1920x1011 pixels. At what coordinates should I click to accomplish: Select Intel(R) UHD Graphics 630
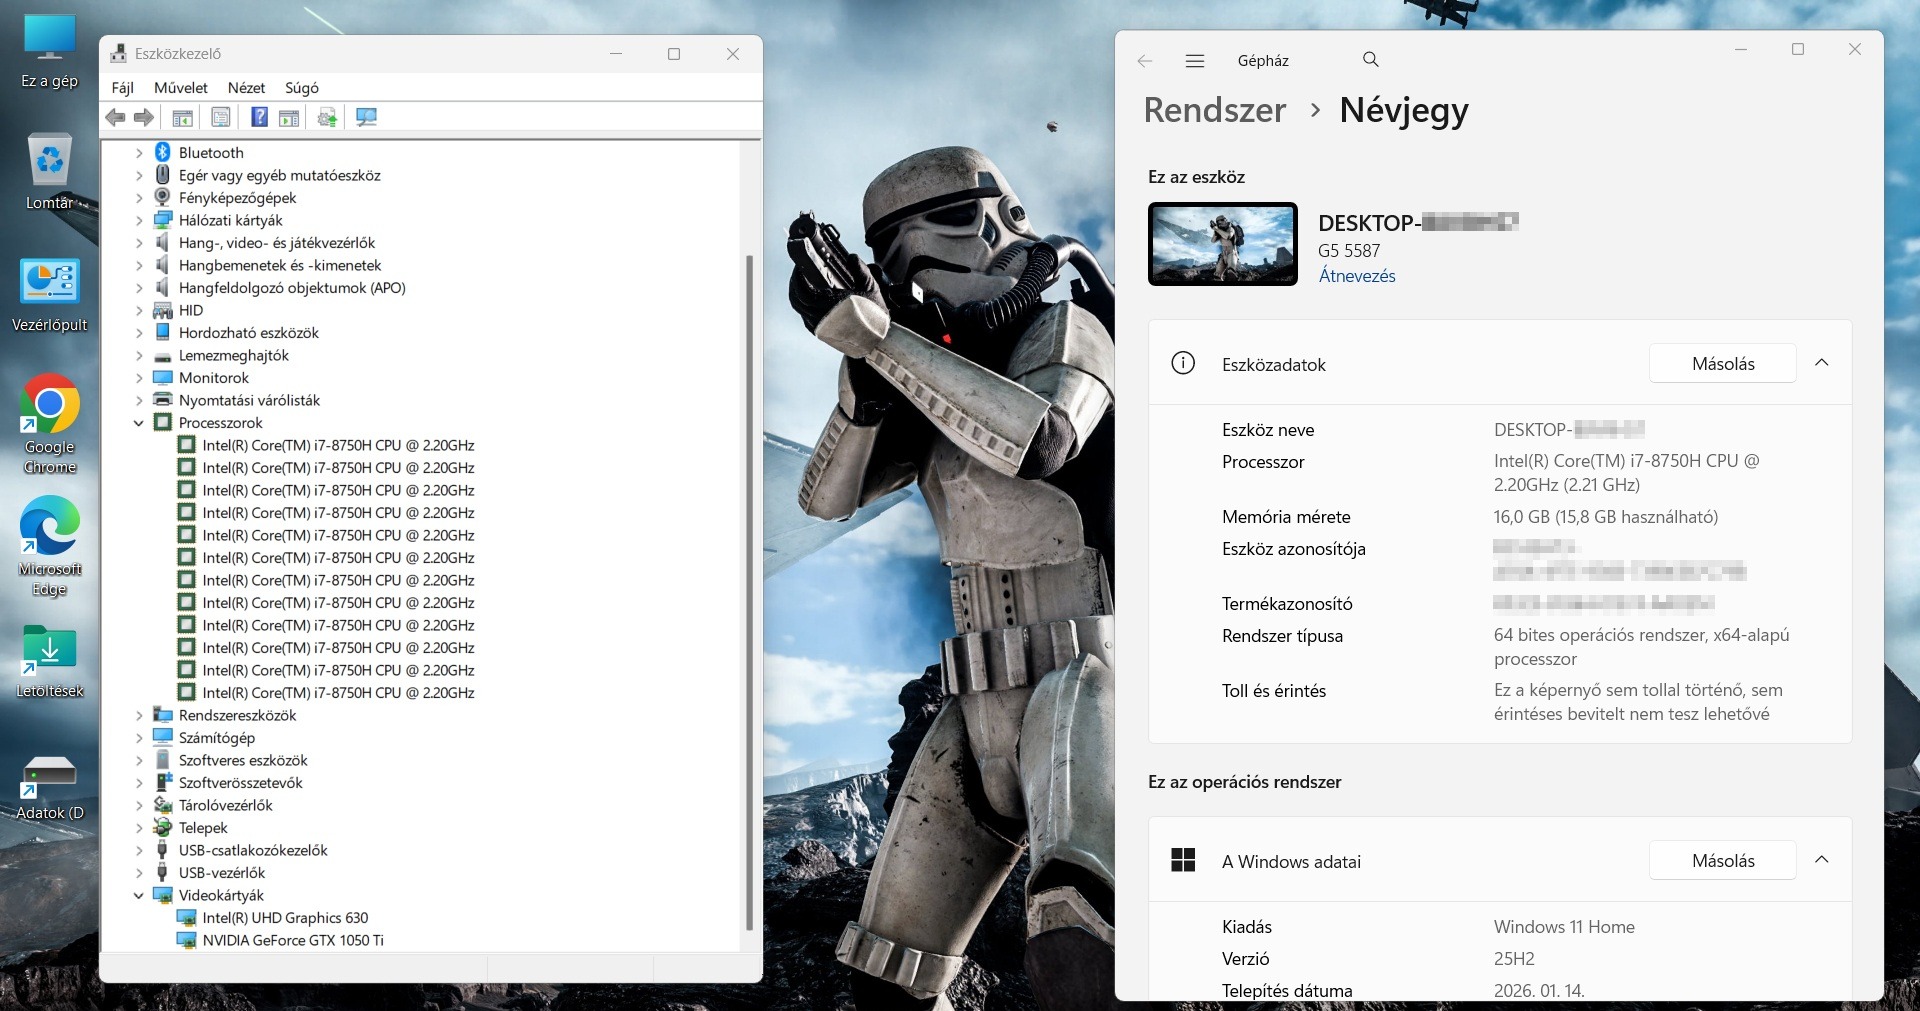coord(285,918)
